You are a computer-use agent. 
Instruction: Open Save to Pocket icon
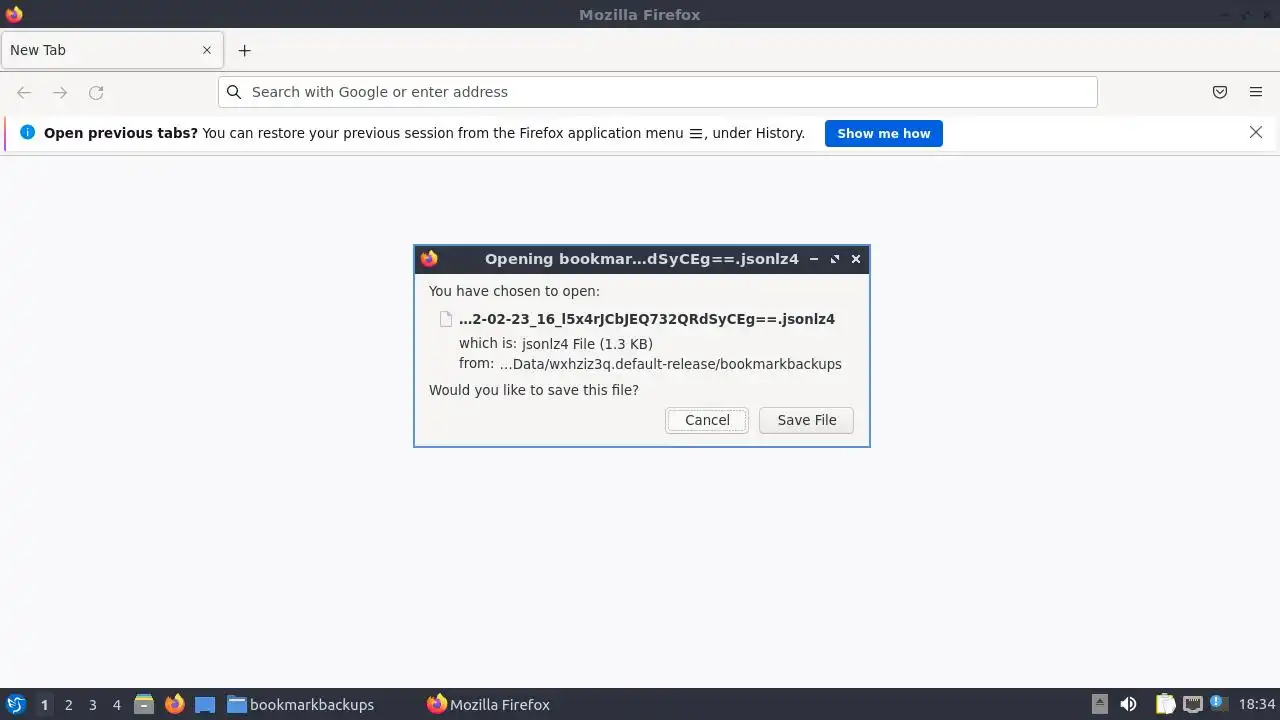[x=1220, y=92]
